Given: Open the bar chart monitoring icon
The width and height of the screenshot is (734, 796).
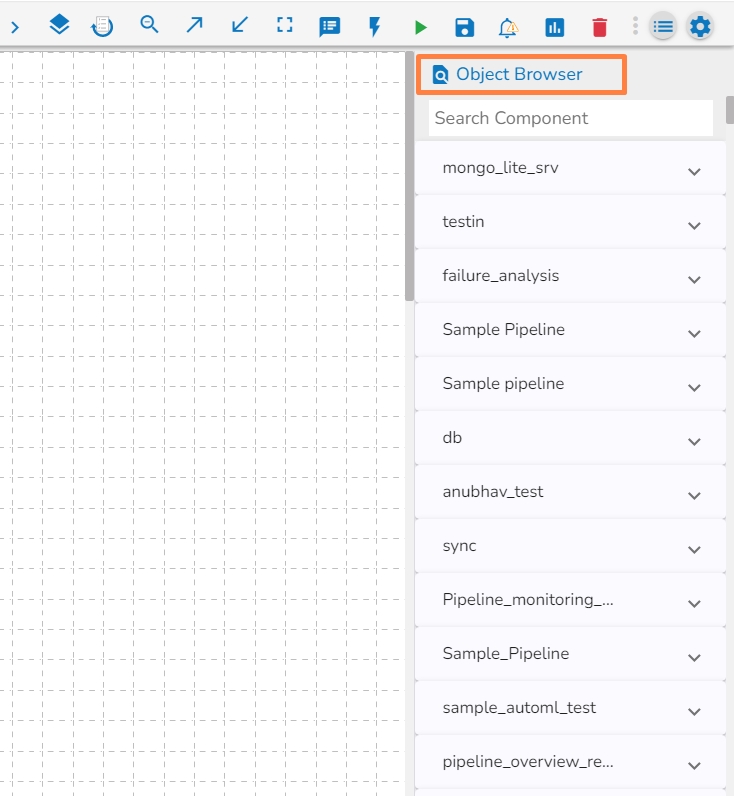Looking at the screenshot, I should tap(554, 27).
